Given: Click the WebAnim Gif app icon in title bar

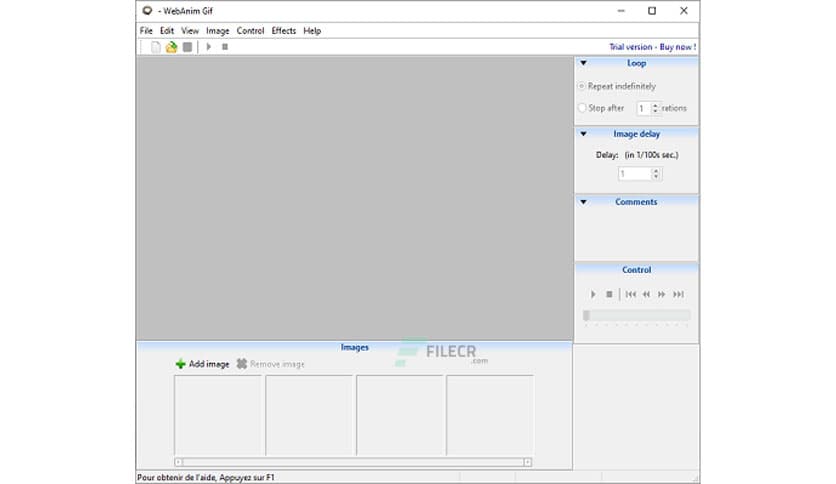Looking at the screenshot, I should [x=147, y=11].
